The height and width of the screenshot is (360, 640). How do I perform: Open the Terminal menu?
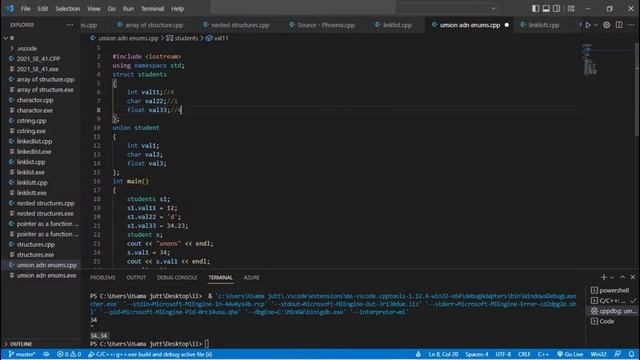[x=152, y=9]
